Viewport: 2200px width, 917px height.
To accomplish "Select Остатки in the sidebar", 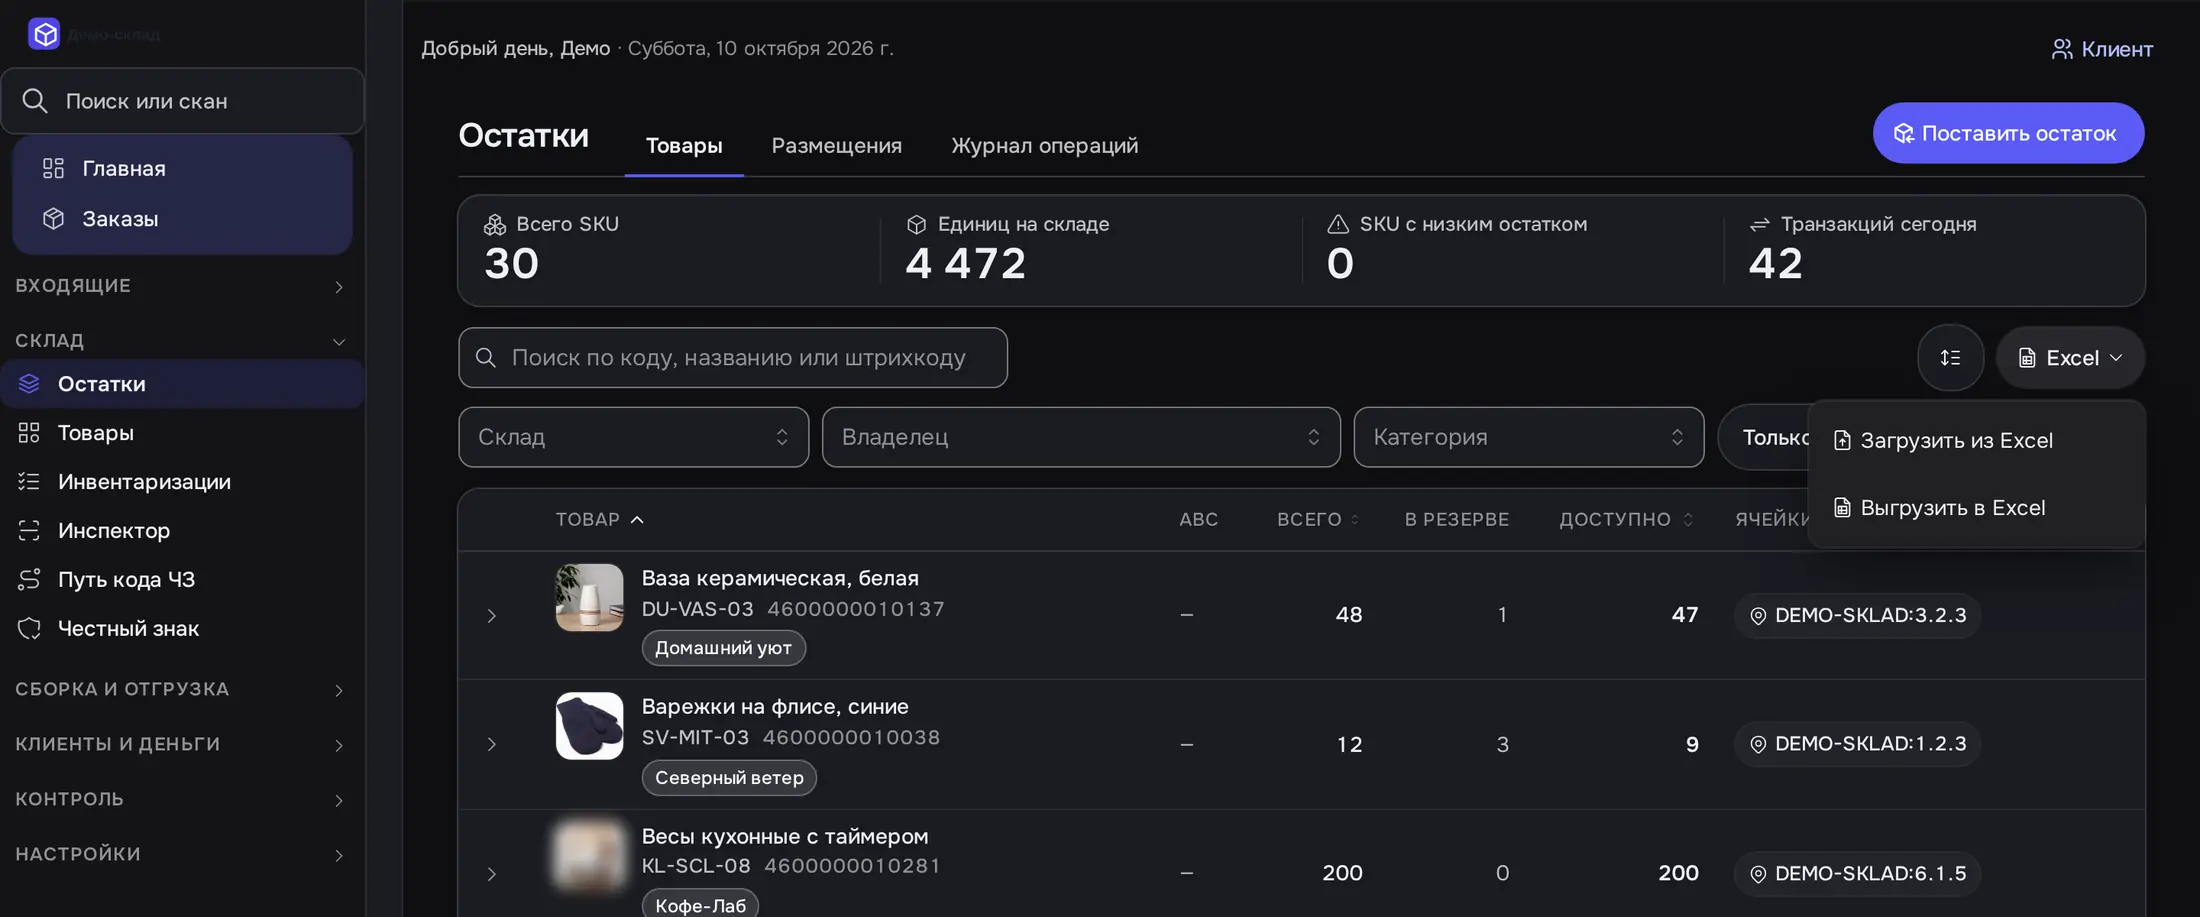I will tap(182, 384).
